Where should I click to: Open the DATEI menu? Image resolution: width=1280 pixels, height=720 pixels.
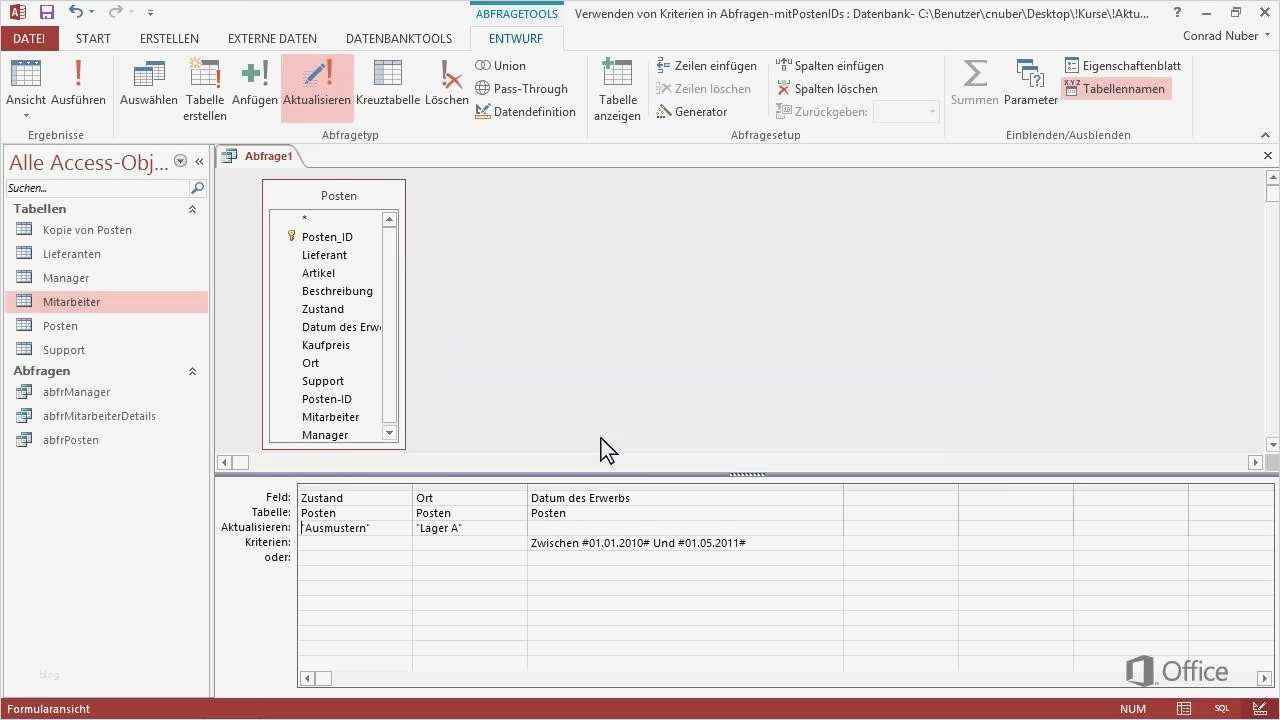tap(29, 38)
